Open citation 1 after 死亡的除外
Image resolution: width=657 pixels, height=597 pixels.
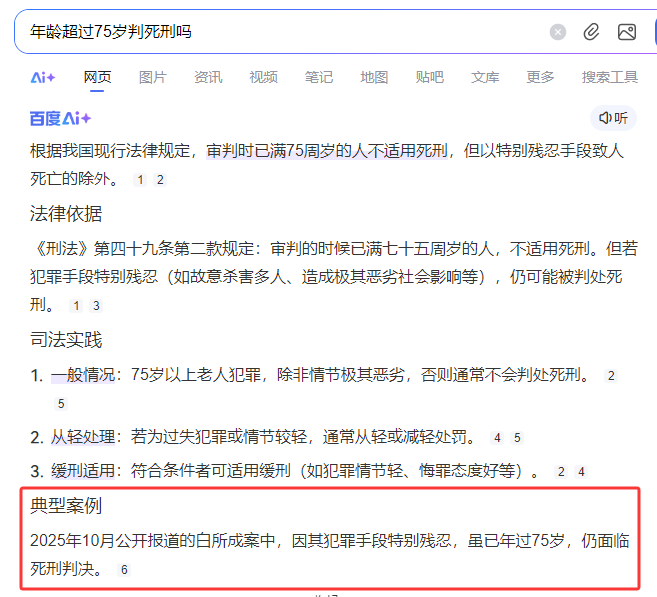(x=140, y=180)
